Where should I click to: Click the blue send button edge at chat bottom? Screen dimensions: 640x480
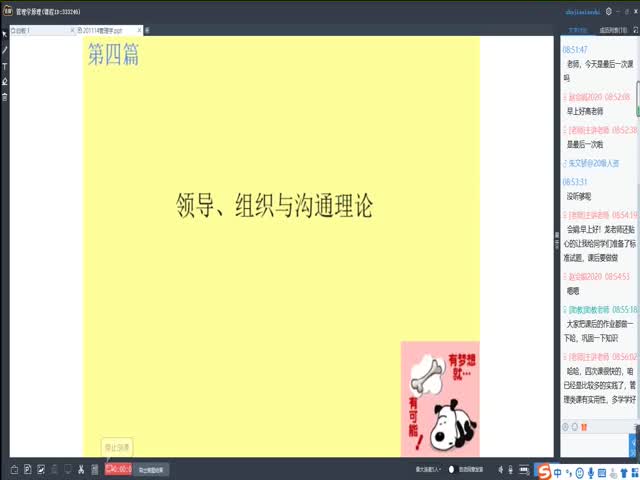[x=634, y=445]
